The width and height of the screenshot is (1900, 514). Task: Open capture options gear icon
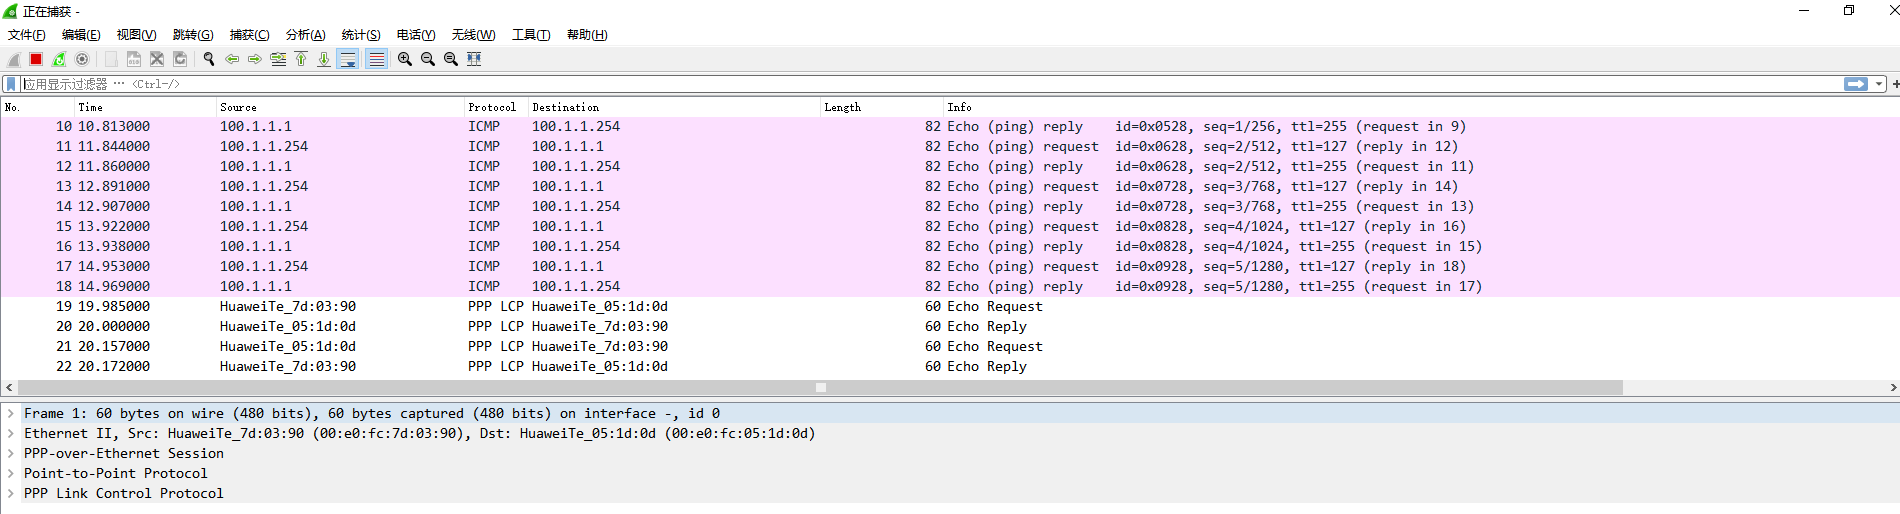82,59
